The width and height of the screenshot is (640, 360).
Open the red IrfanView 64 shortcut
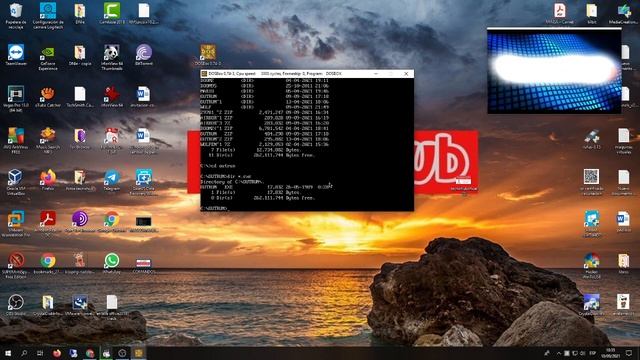click(x=111, y=94)
